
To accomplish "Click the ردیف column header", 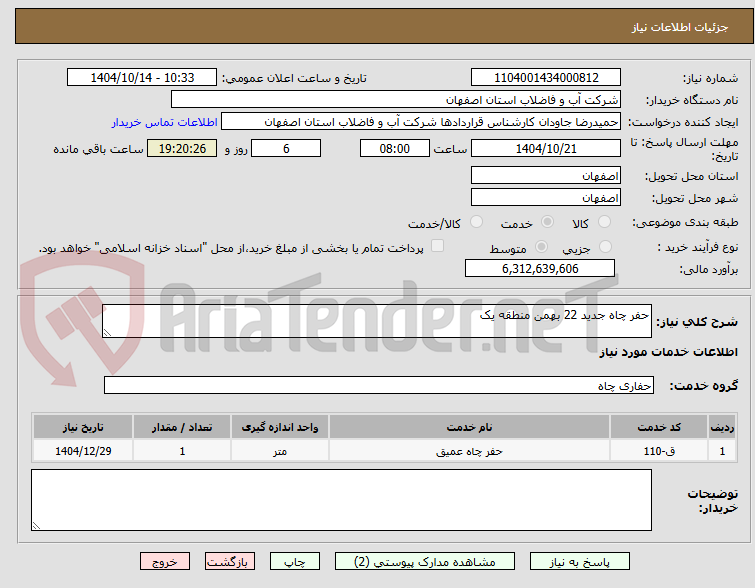I will pos(722,427).
